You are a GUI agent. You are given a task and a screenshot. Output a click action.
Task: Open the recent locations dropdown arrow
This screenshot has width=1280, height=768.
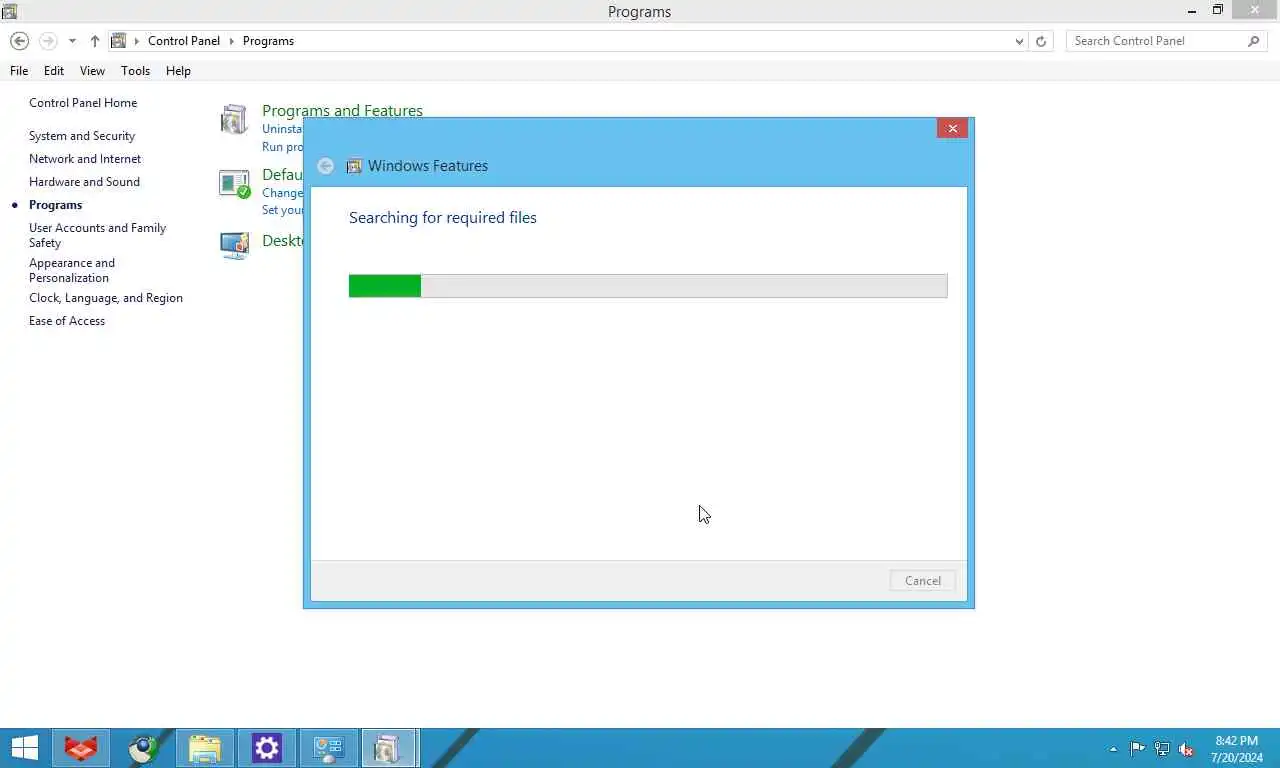72,41
